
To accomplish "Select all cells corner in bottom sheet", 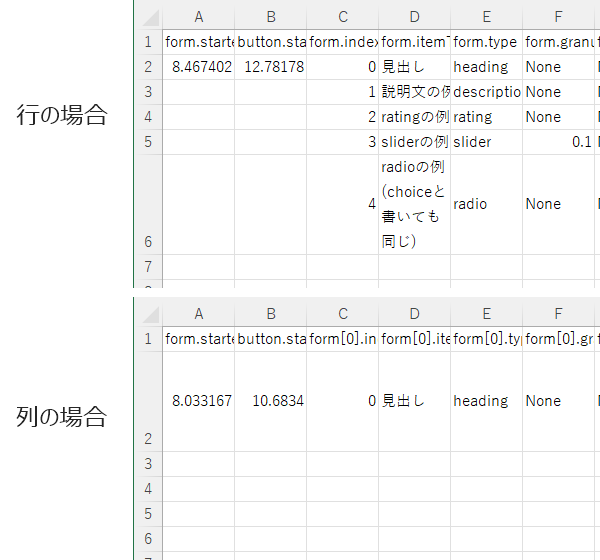I will coord(150,314).
